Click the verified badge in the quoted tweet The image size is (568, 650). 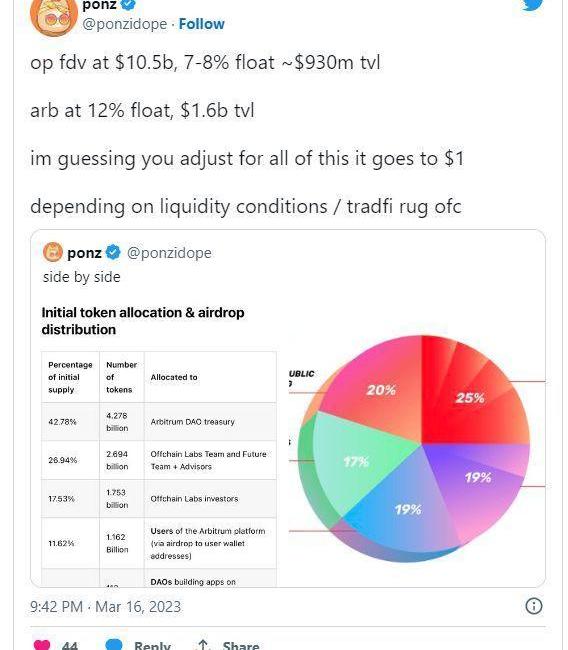tap(113, 252)
